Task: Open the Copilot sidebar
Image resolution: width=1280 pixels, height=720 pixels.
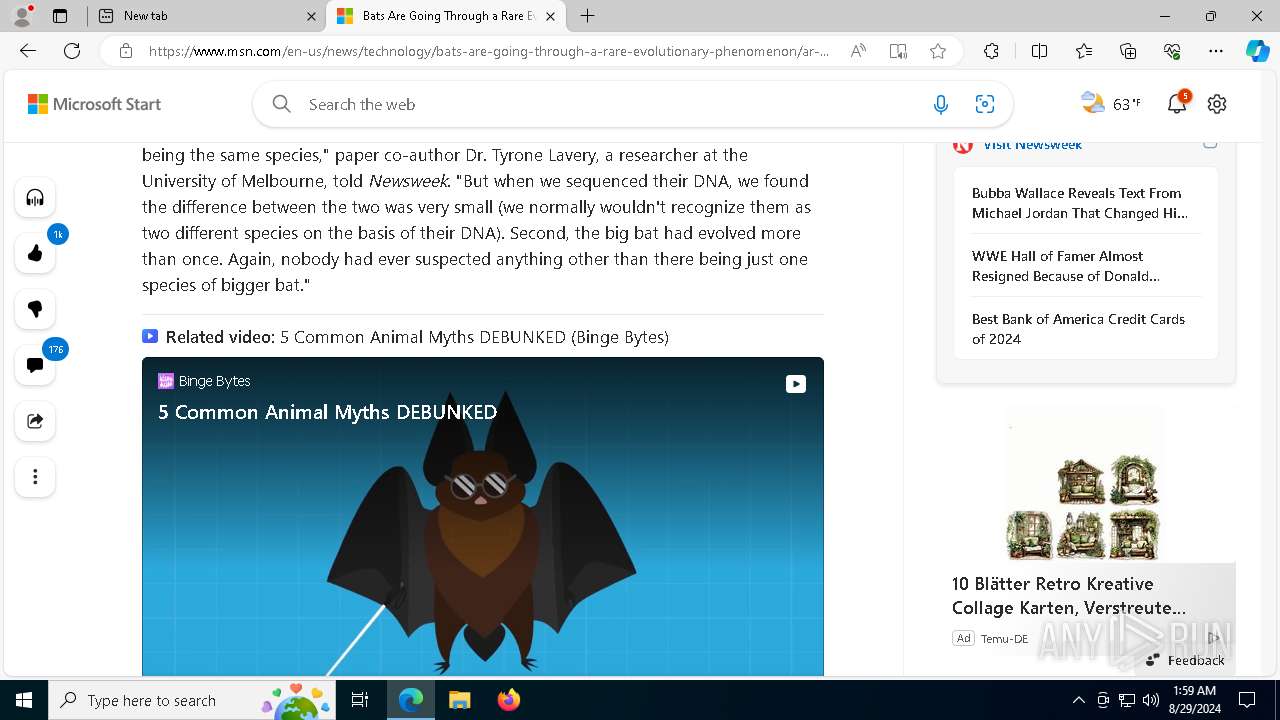Action: (x=1258, y=51)
